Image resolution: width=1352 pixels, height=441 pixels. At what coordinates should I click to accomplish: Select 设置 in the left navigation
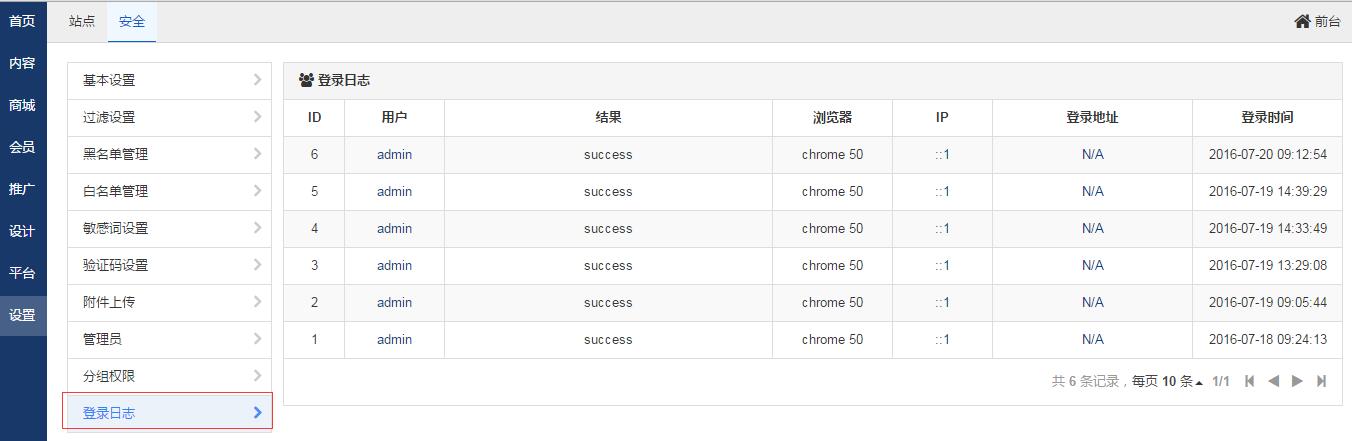(22, 315)
